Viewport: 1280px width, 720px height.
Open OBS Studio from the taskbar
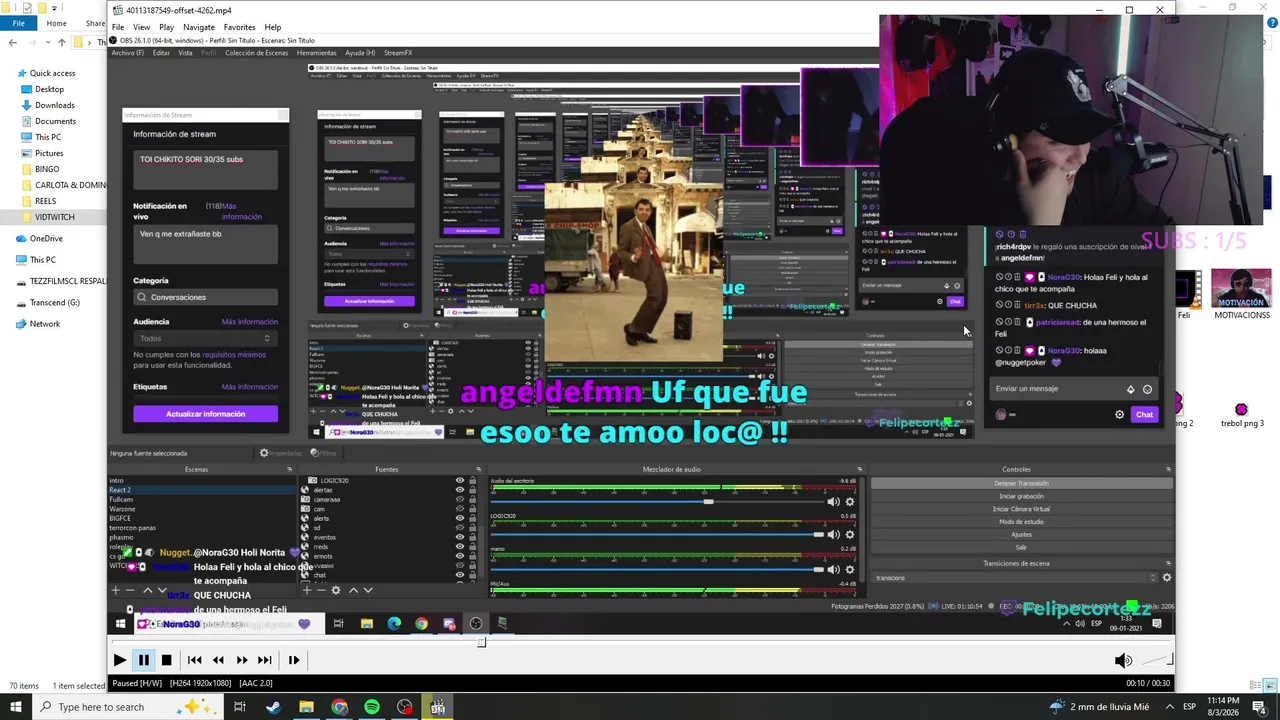(x=405, y=707)
